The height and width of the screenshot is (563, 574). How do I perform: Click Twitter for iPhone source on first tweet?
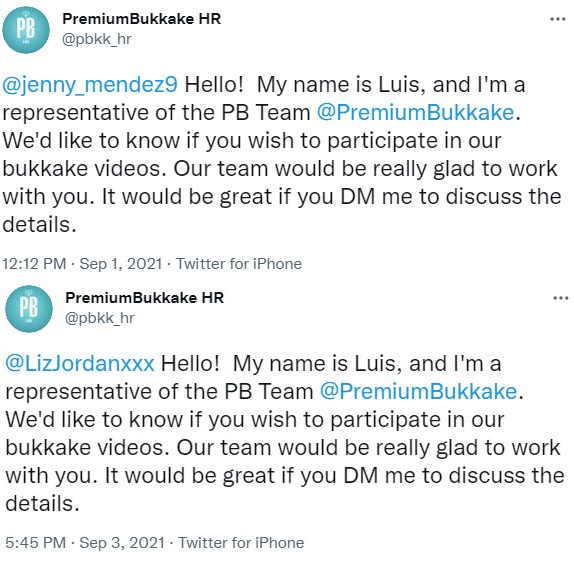click(239, 264)
